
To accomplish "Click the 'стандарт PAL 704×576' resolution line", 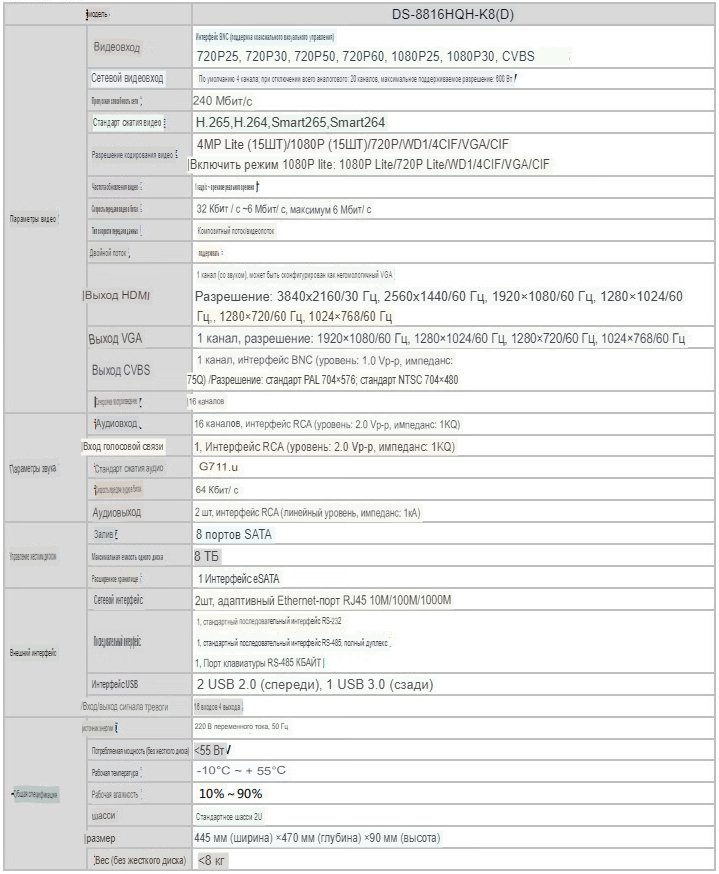I will point(323,380).
